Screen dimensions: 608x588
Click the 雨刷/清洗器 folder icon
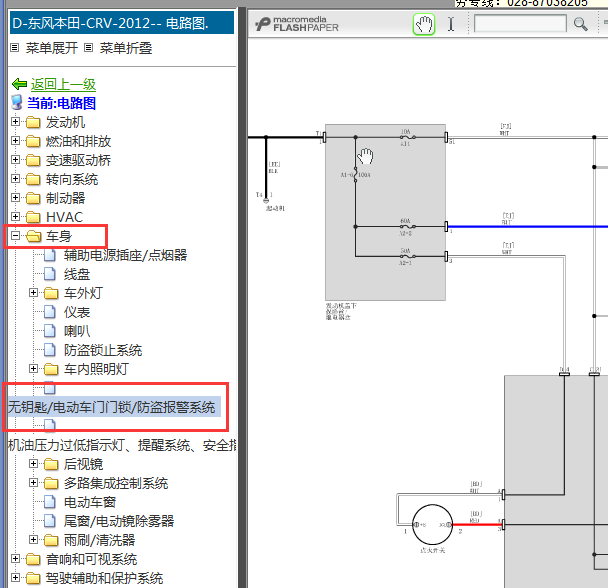click(x=51, y=540)
